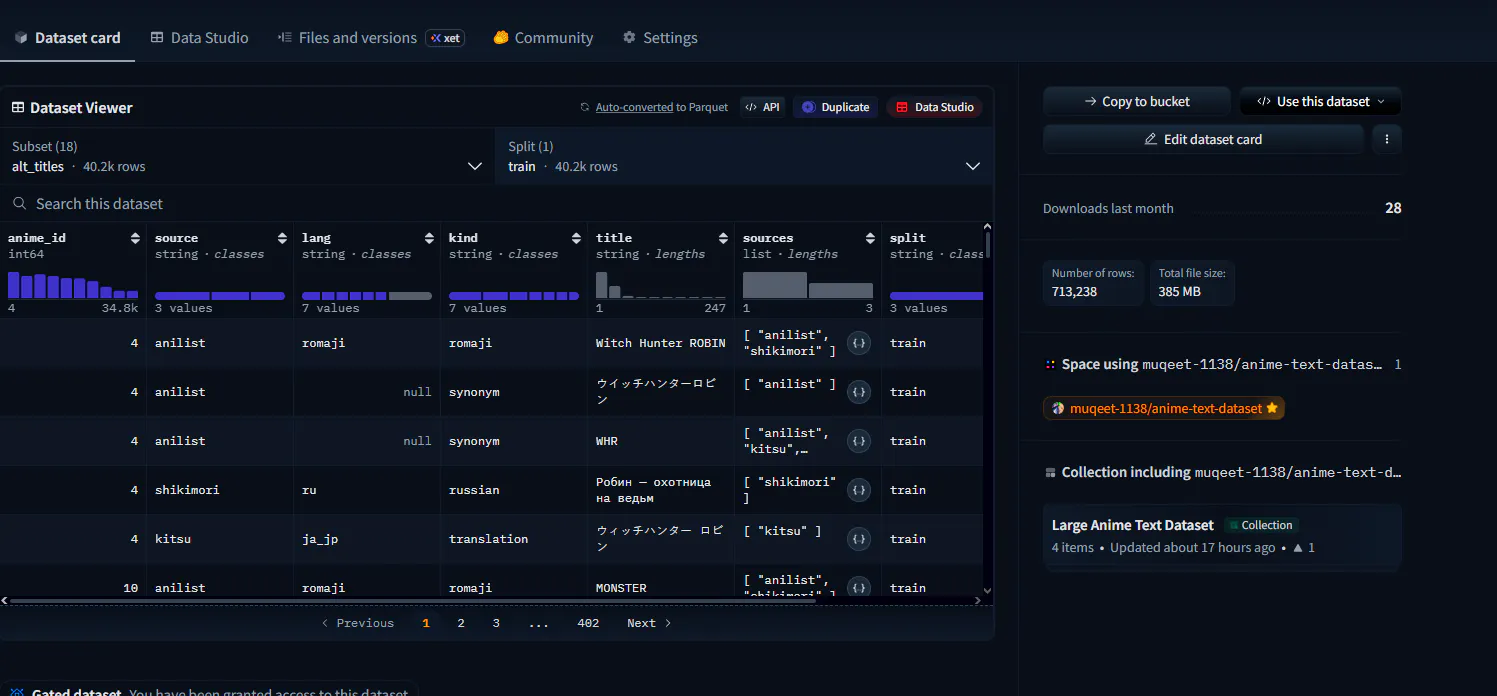Viewport: 1497px width, 696px height.
Task: Open the Use this dataset dropdown
Action: (1320, 101)
